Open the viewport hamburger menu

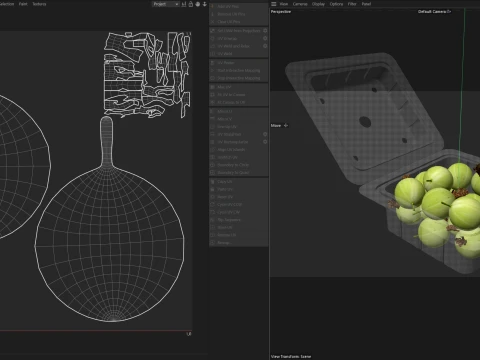pos(274,4)
